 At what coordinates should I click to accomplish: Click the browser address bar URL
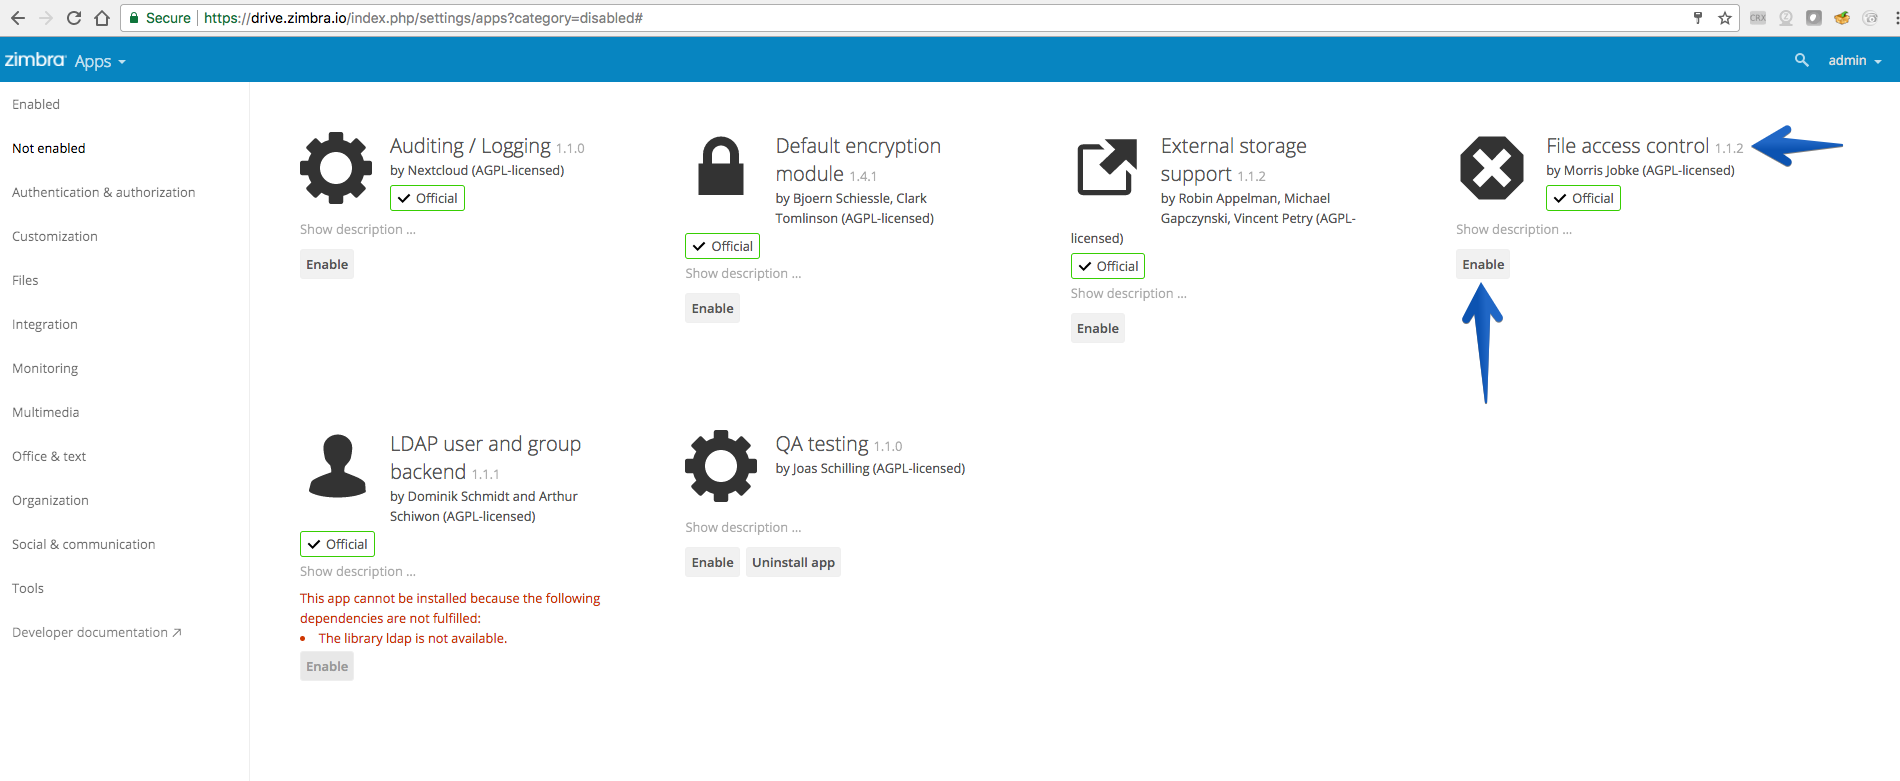423,18
